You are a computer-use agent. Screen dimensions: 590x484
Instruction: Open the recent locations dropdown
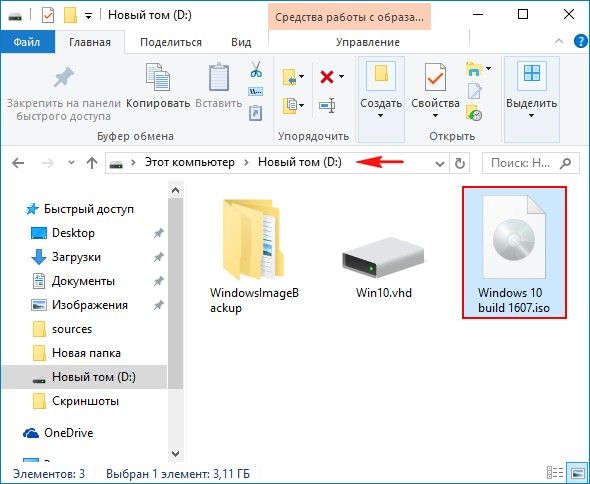click(71, 163)
